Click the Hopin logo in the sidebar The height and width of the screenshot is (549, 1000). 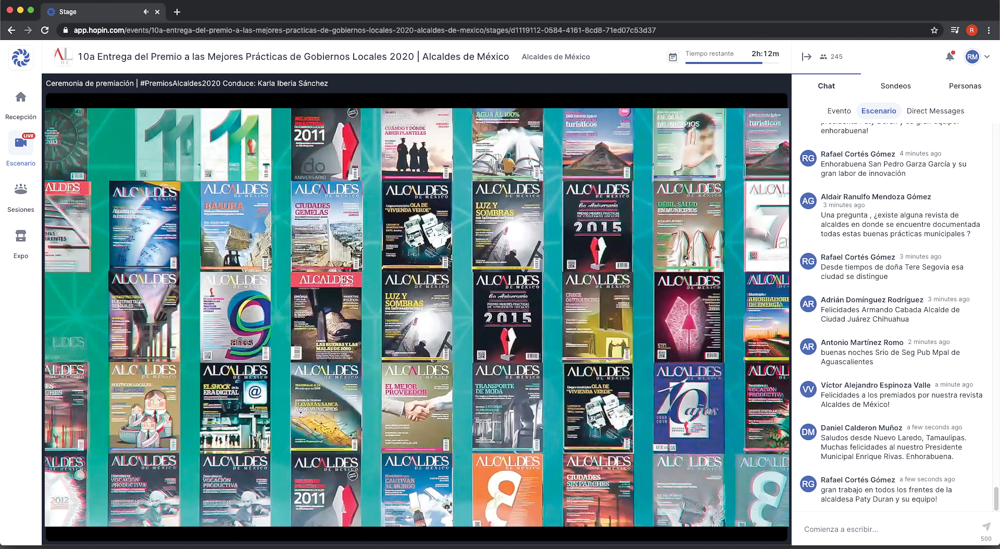click(20, 57)
